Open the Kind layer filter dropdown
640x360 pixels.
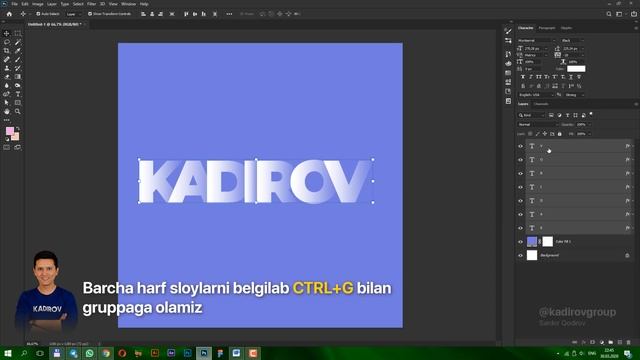[x=531, y=115]
